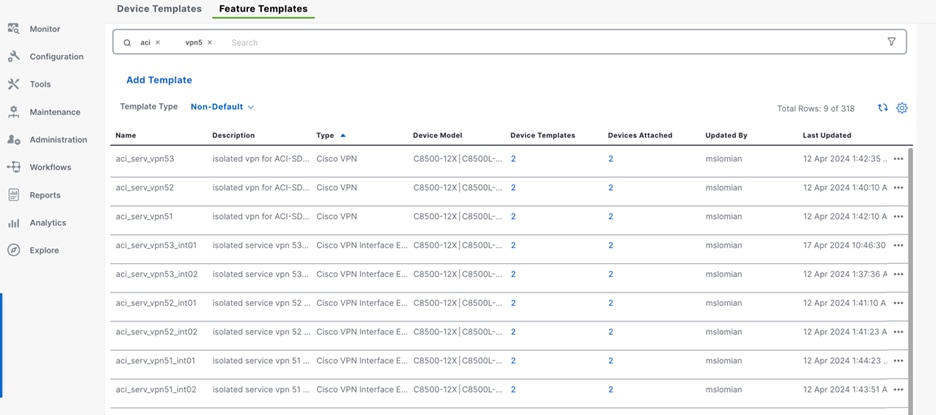Open more actions for aci_serv_vpn51_int02

click(x=898, y=389)
